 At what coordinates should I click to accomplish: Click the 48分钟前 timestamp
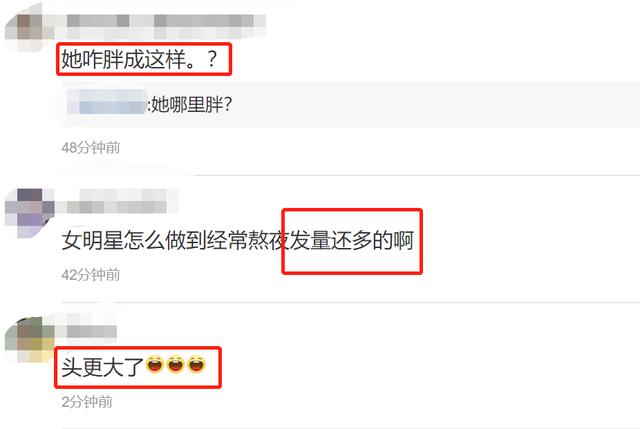91,147
